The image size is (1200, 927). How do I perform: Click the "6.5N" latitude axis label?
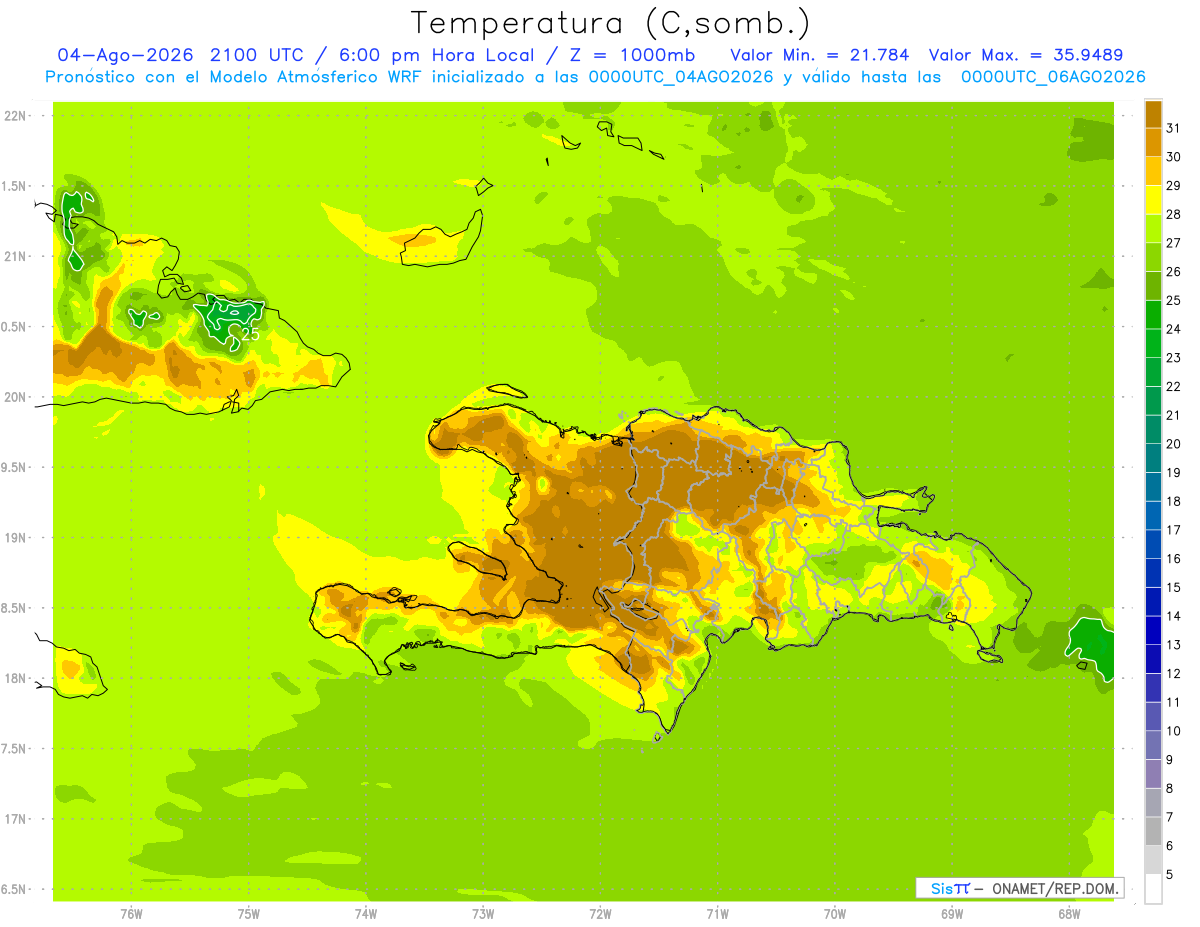pos(14,889)
